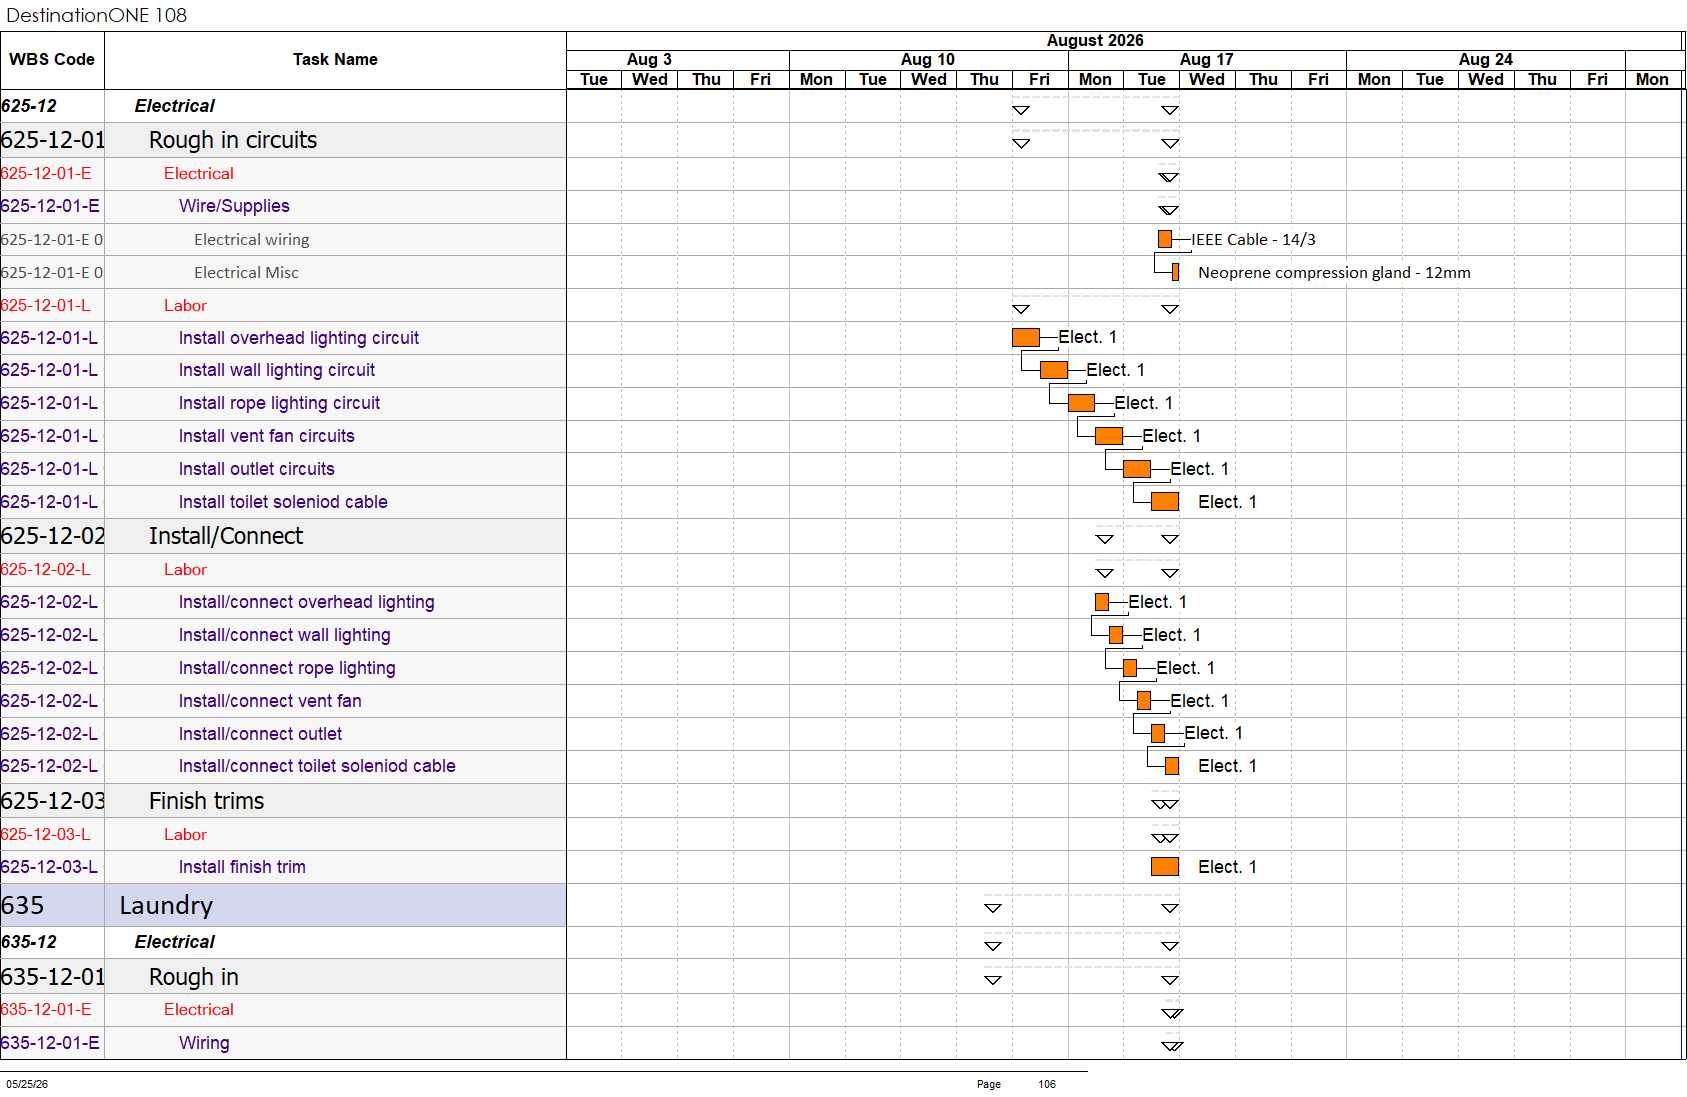Click the "Wire/Supplies" task name

[234, 206]
